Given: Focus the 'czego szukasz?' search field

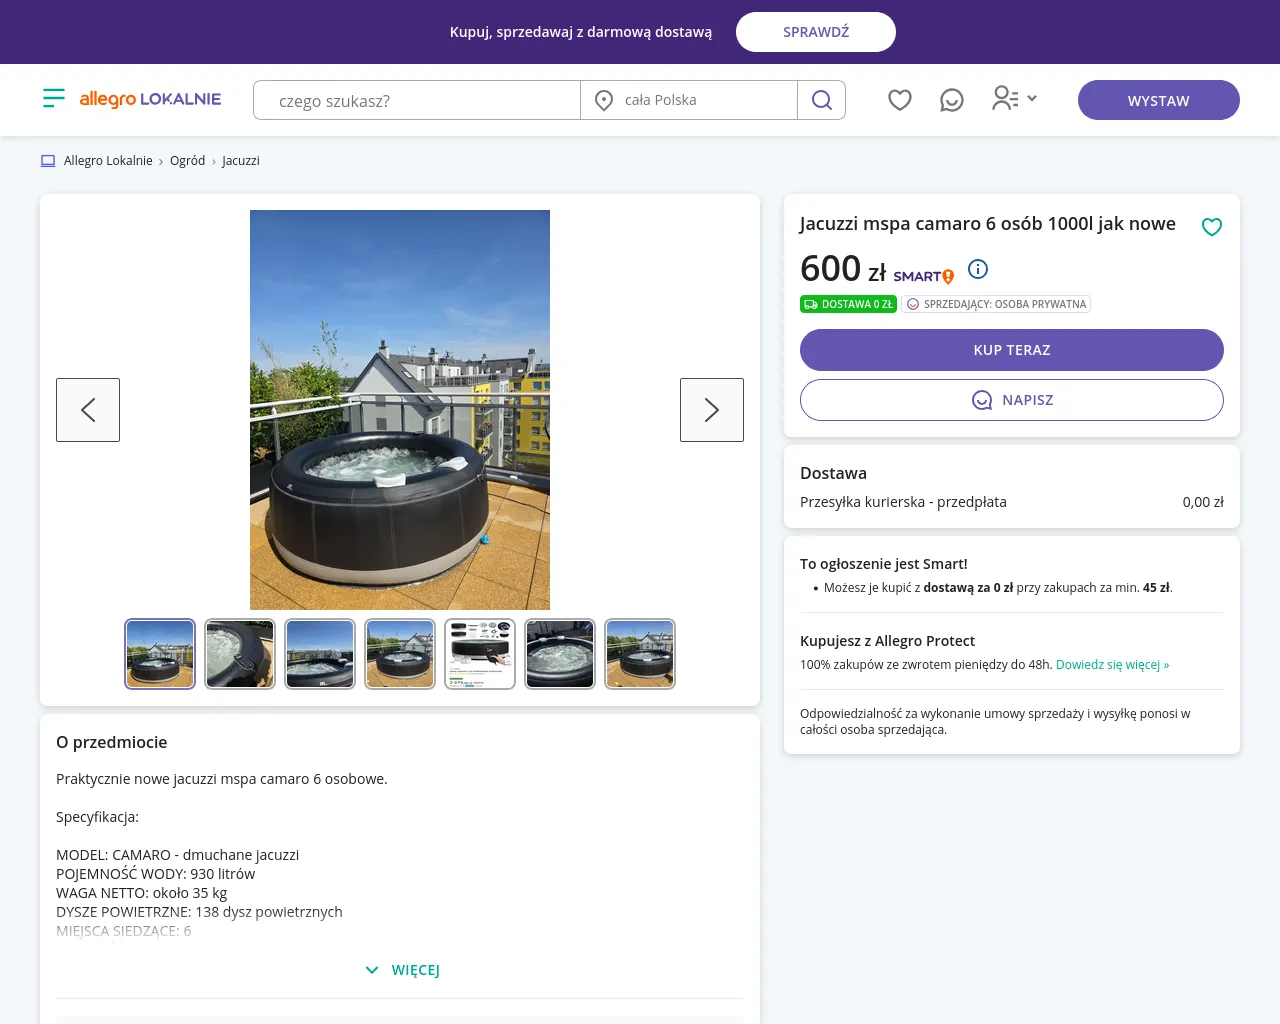Looking at the screenshot, I should (x=417, y=100).
